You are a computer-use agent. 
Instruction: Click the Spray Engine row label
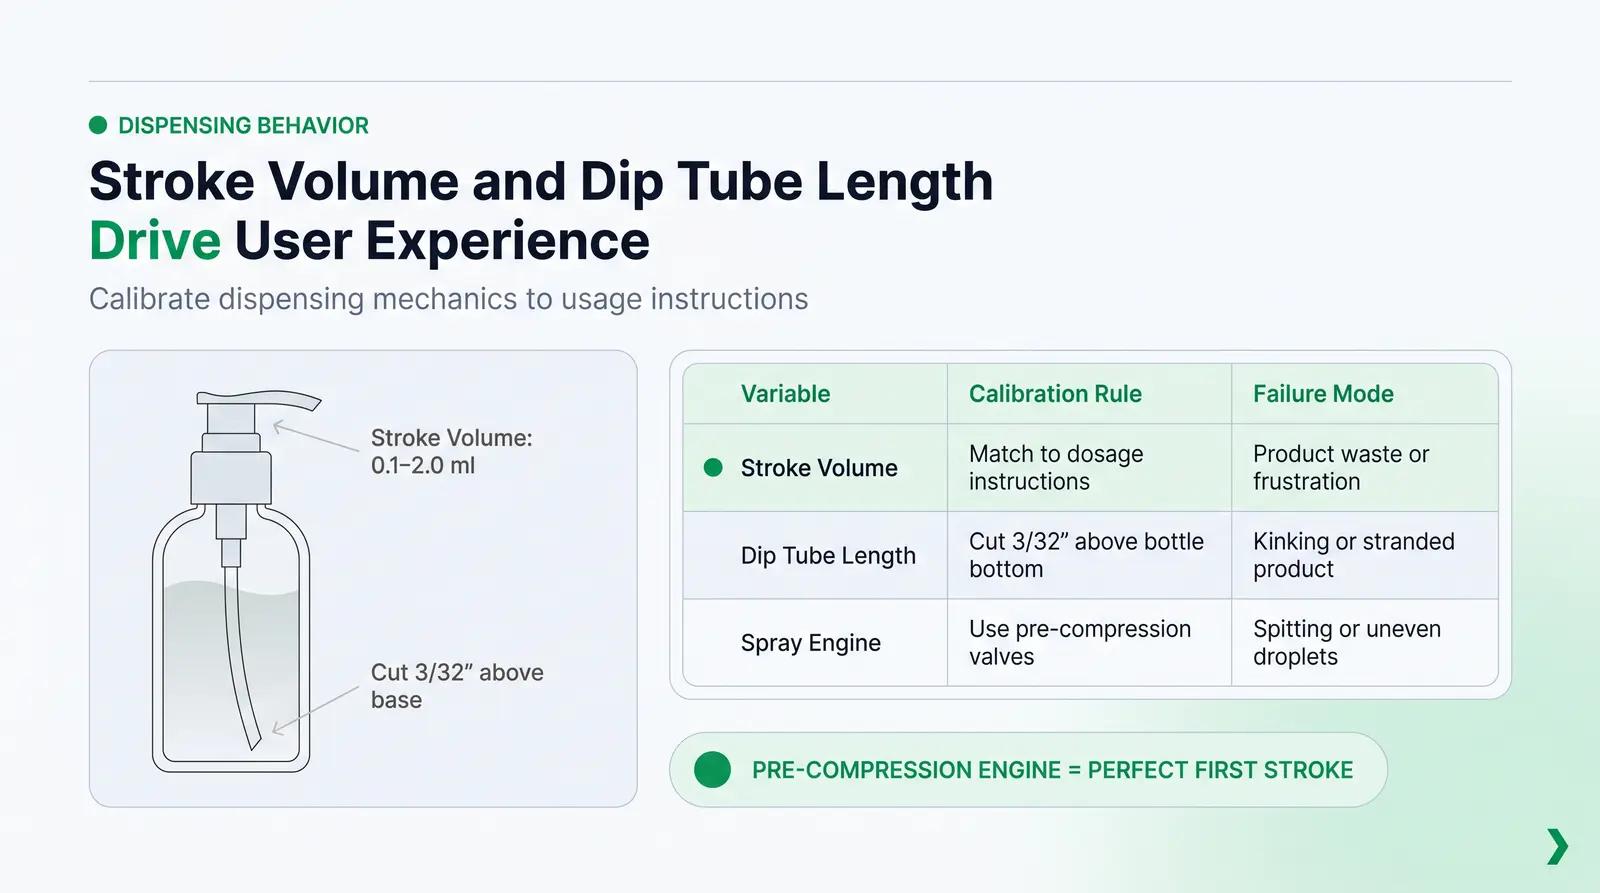[x=811, y=643]
